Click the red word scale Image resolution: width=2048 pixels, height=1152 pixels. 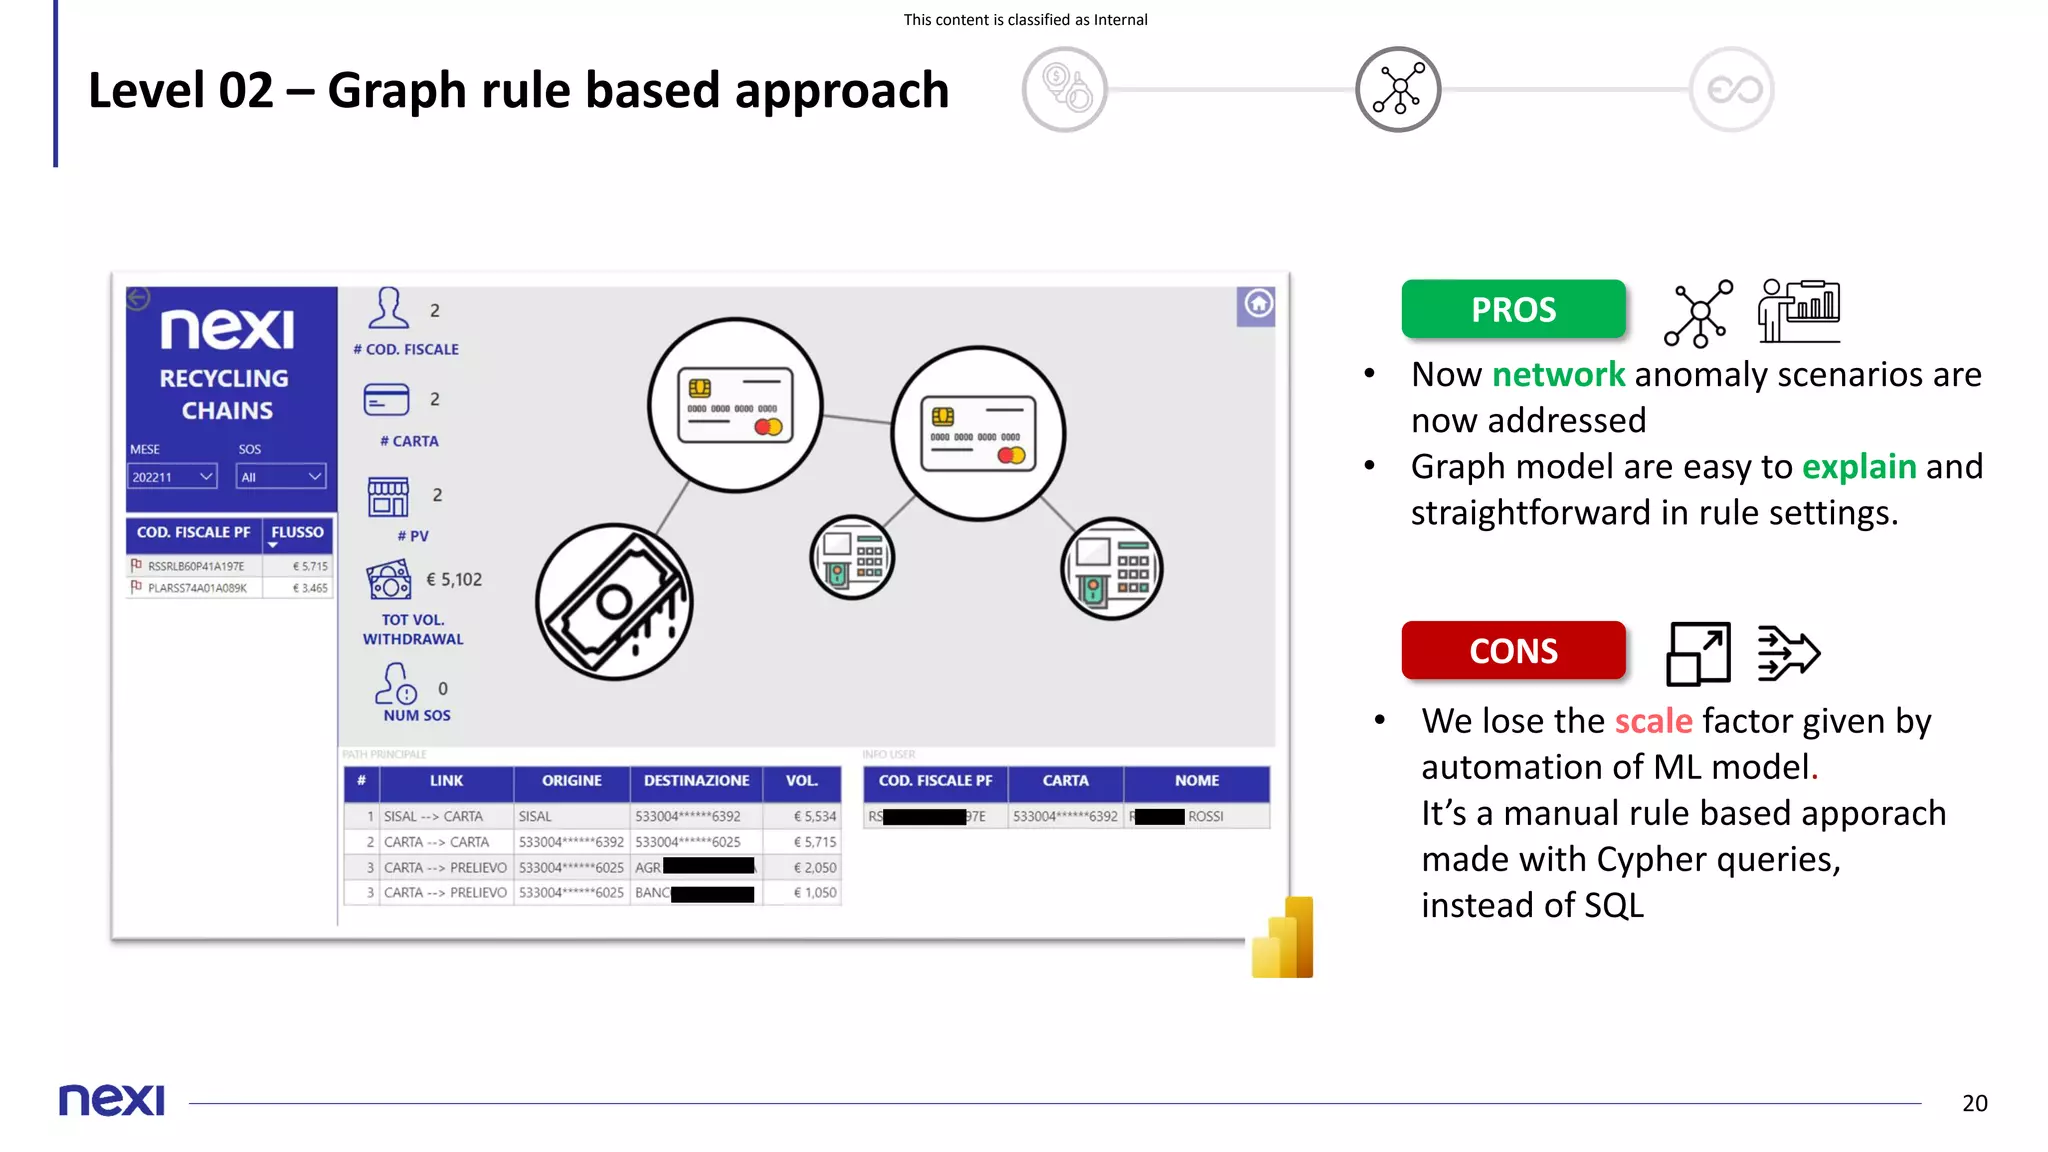1653,721
